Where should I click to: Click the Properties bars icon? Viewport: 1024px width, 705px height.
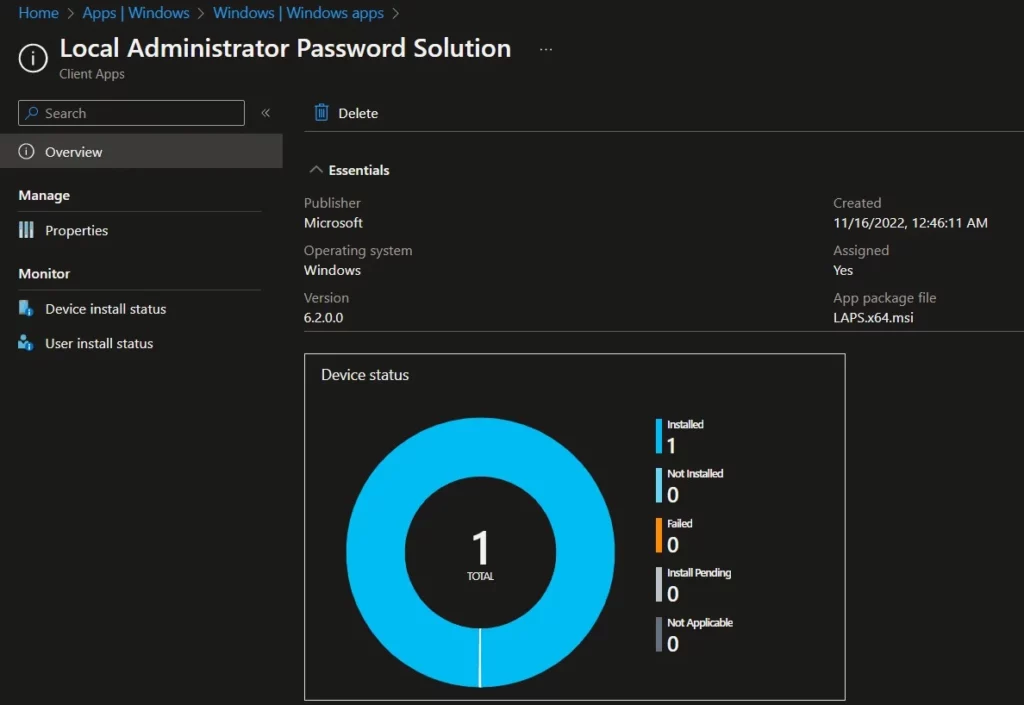pyautogui.click(x=26, y=230)
